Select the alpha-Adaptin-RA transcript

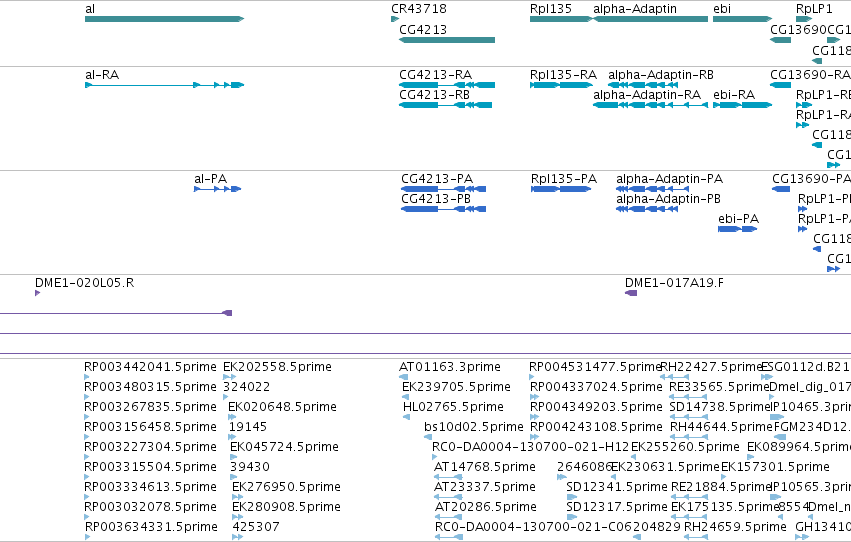(650, 105)
